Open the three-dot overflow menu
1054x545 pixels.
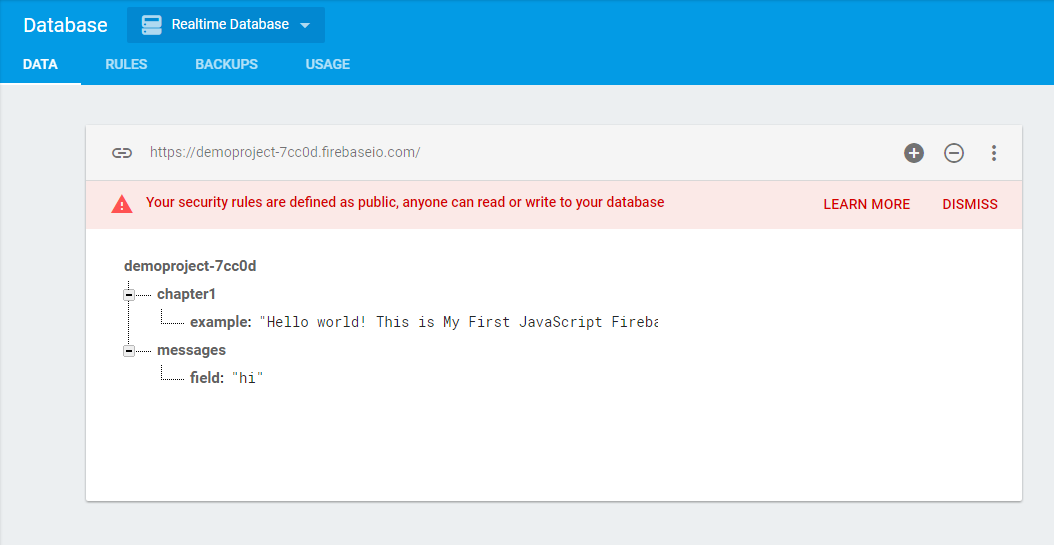[994, 153]
